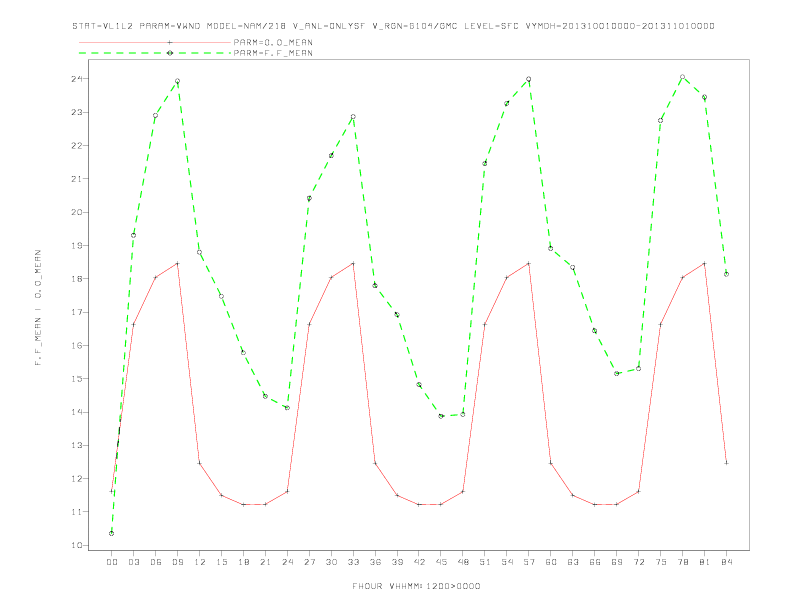Select the chart title text STAT=VL1L2

(x=103, y=26)
